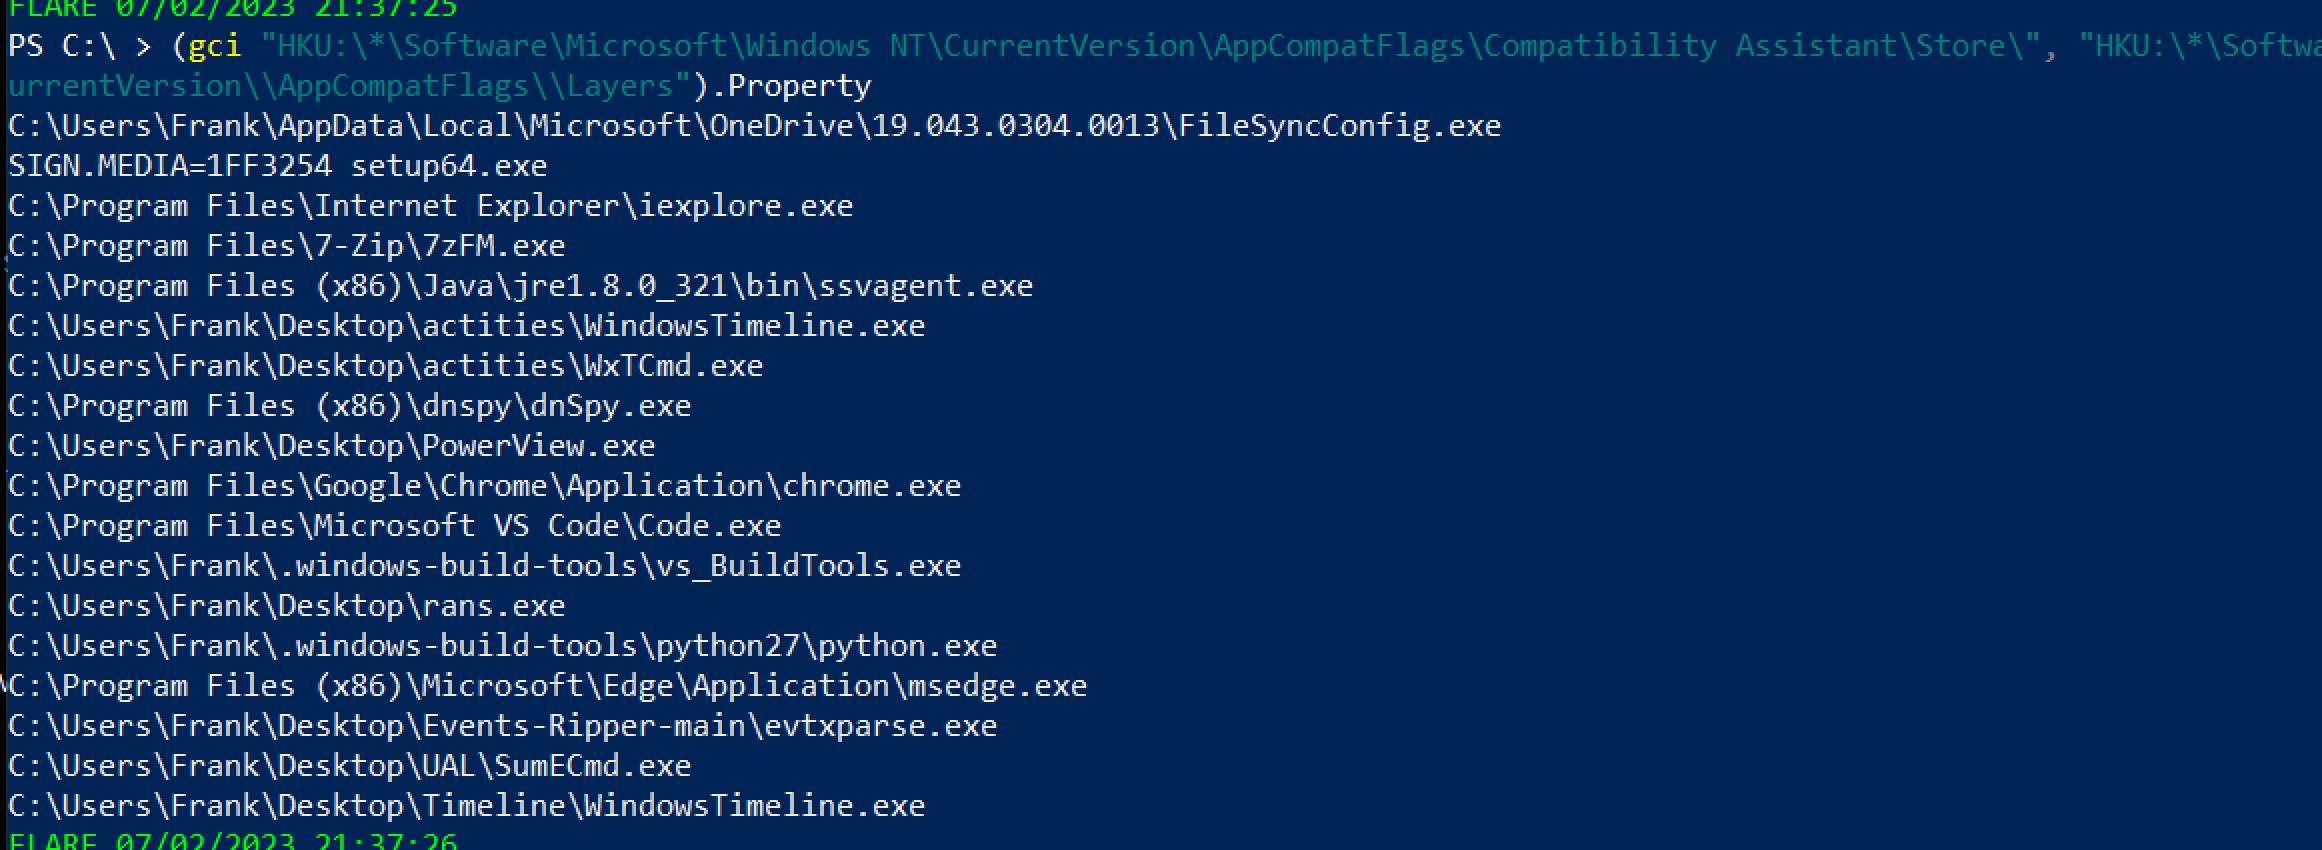This screenshot has width=2322, height=850.
Task: Click the FileSyncConfig.exe OneDrive path line
Action: [x=754, y=126]
